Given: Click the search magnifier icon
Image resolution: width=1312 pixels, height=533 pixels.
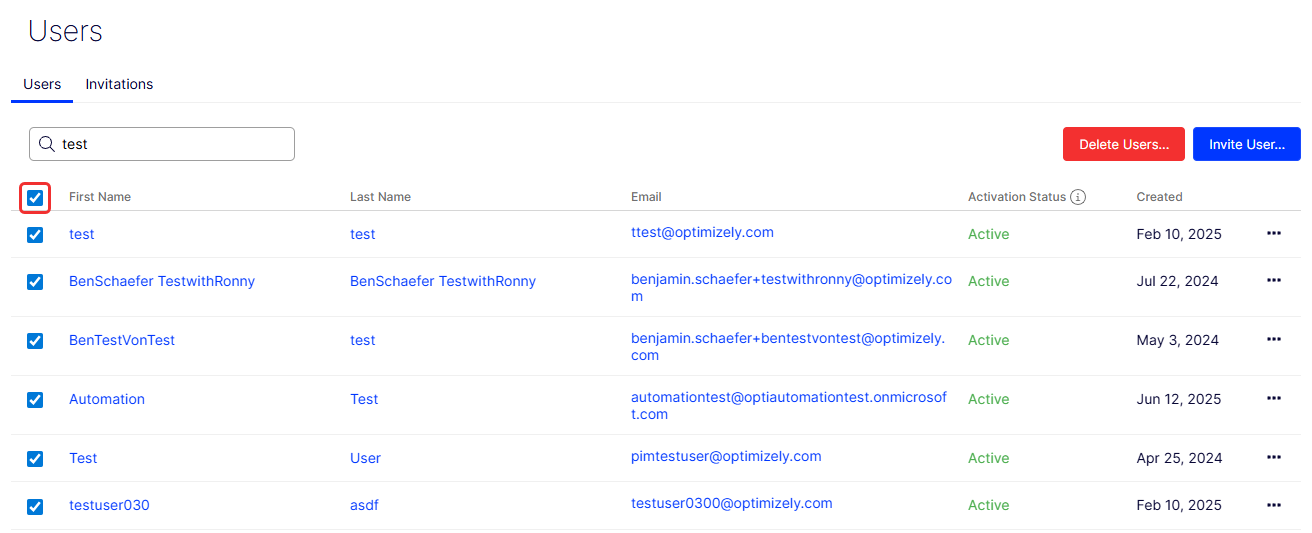Looking at the screenshot, I should pyautogui.click(x=46, y=144).
